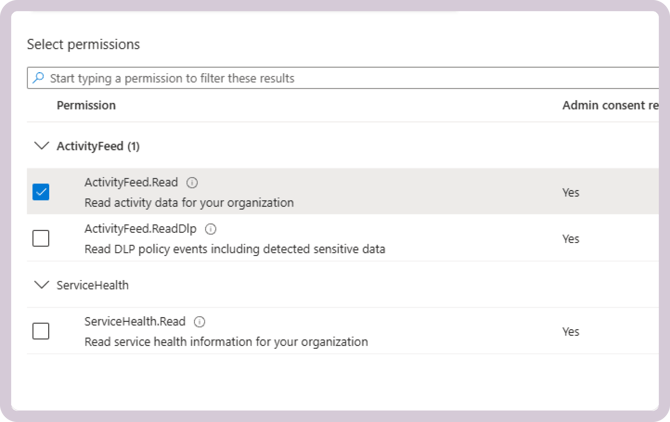Sort by the Permission column header
This screenshot has height=422, width=670.
tap(86, 105)
